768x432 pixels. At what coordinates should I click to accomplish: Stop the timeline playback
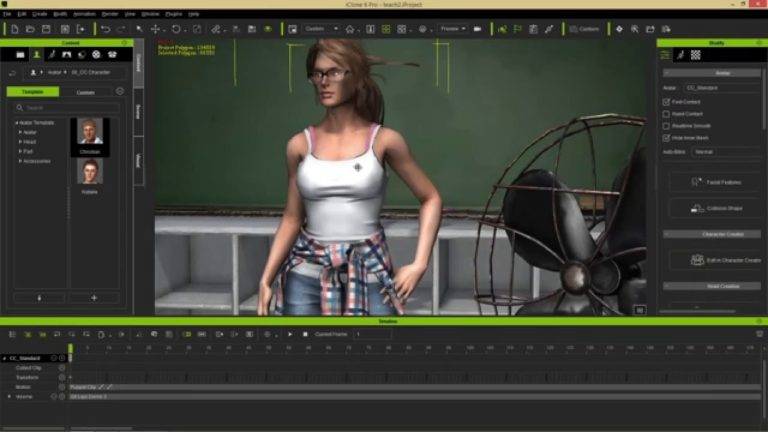305,335
